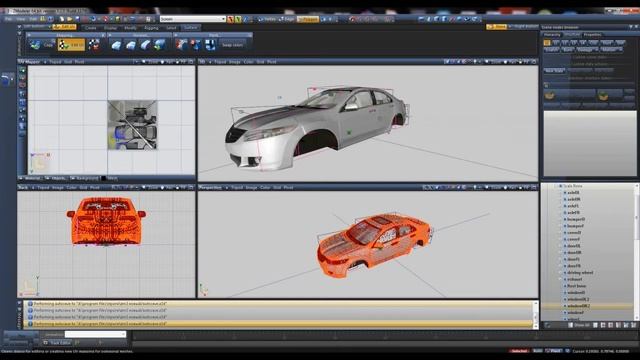Screen dimensions: 640x360
Task: Click the message log vertical scrollbar
Action: click(536, 314)
